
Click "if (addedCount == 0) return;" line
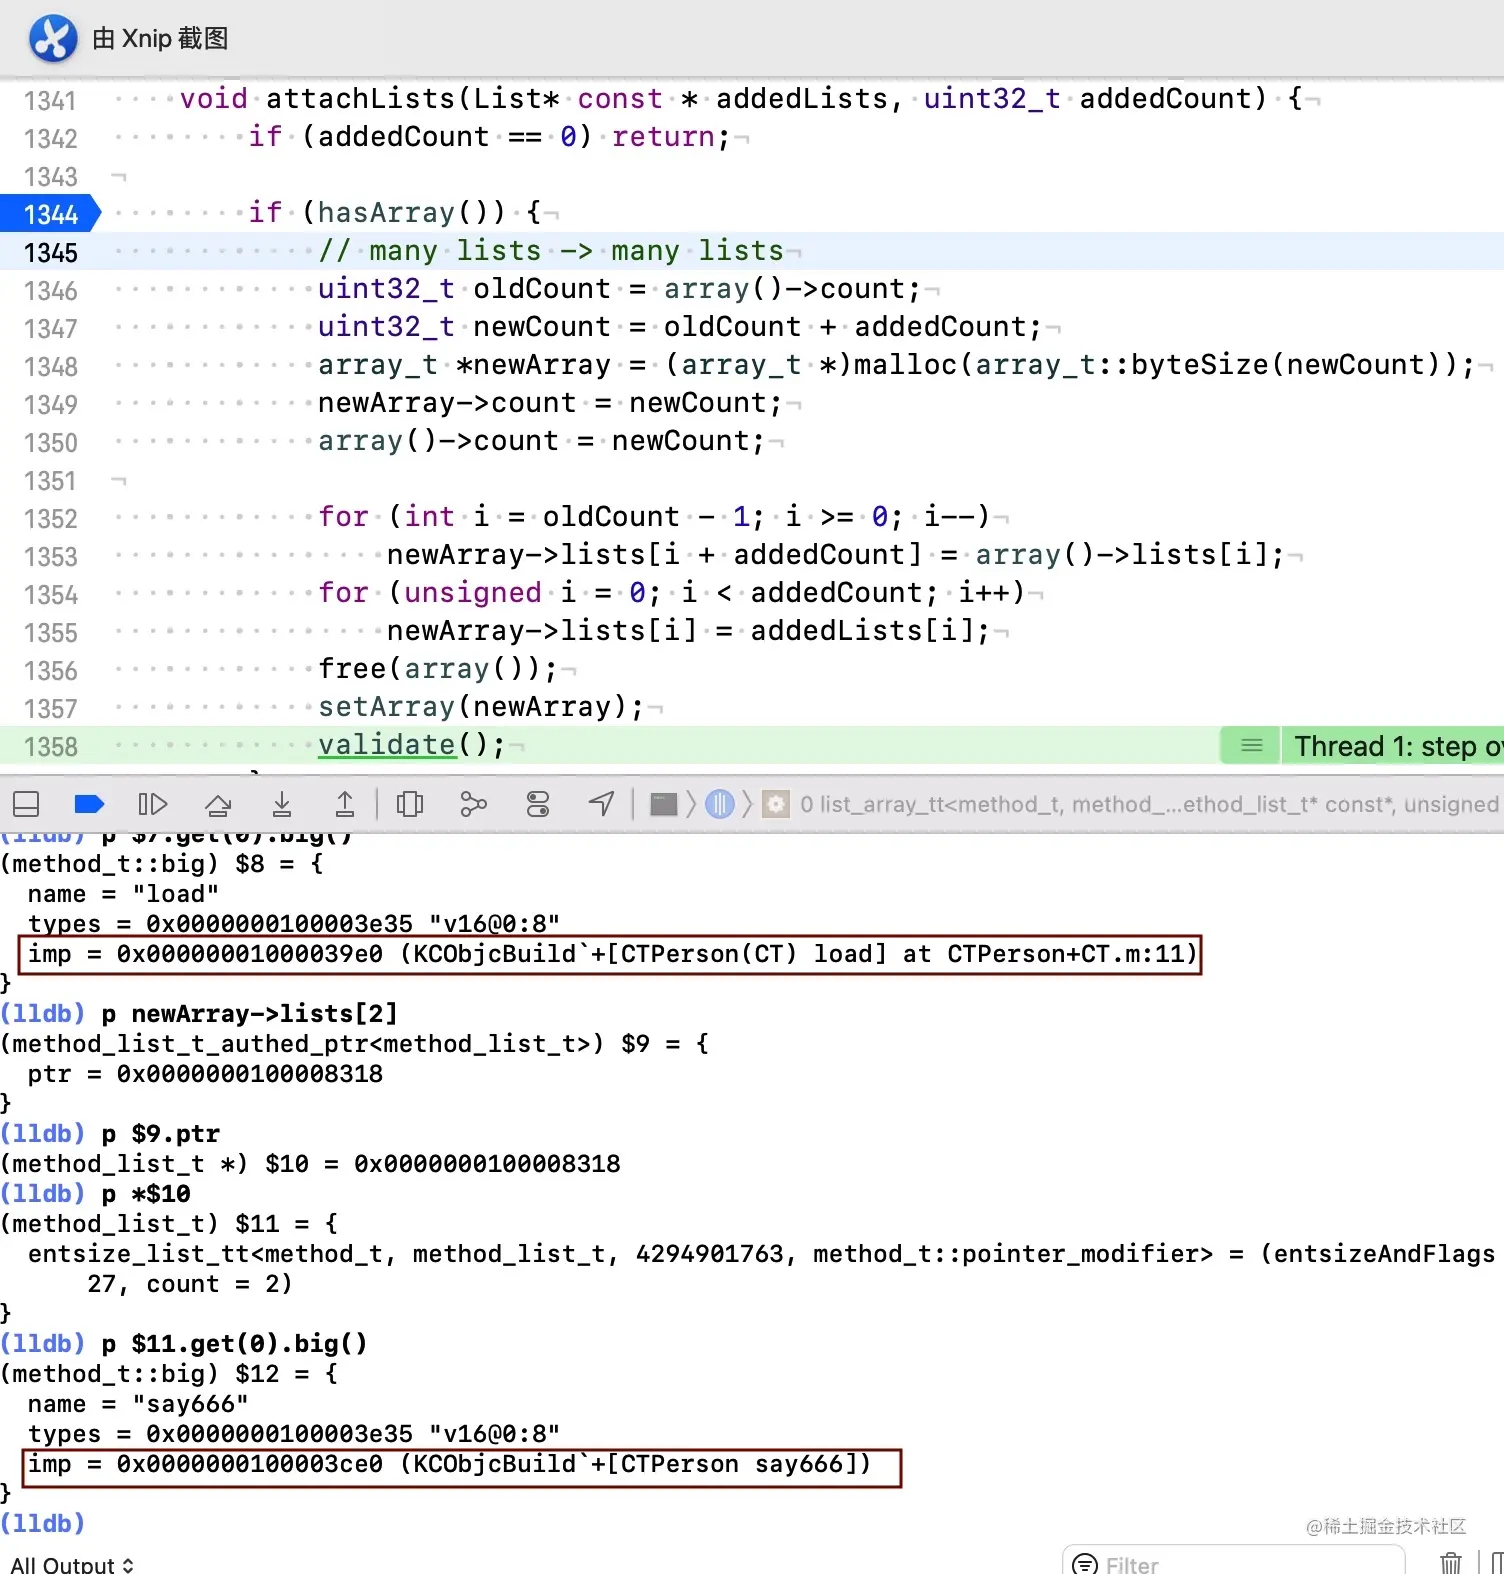click(x=489, y=136)
